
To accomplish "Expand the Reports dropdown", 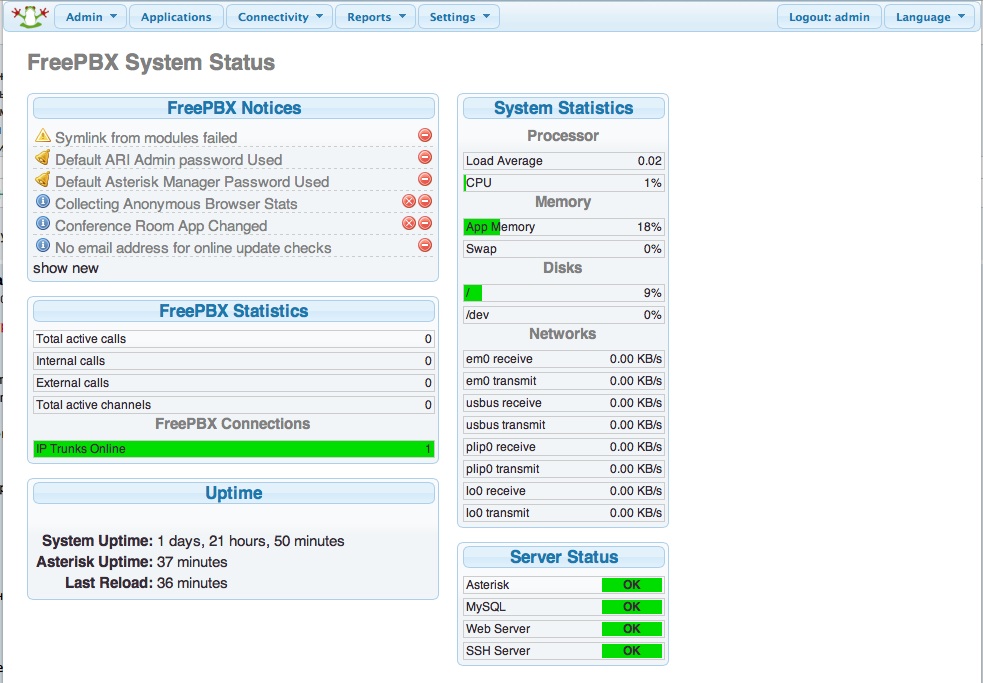I will click(x=375, y=17).
